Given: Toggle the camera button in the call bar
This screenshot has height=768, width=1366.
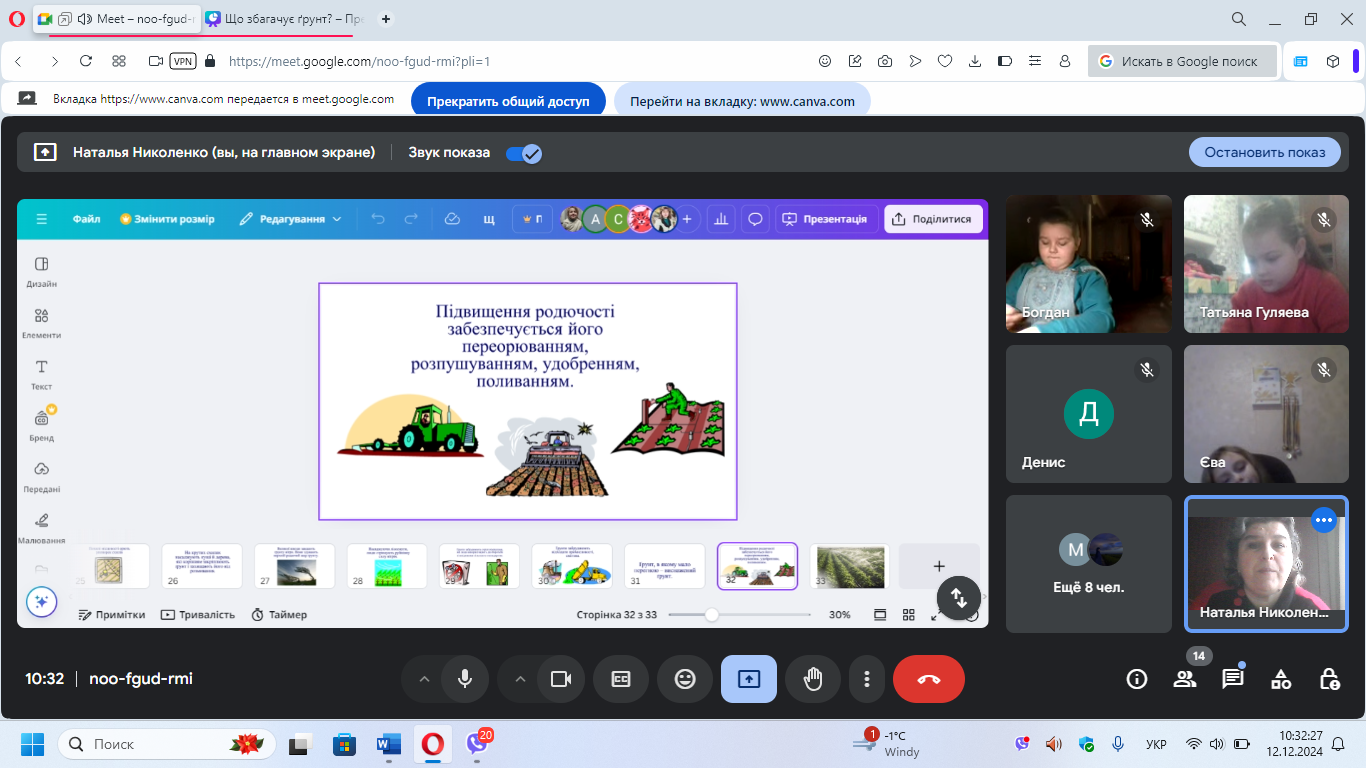Looking at the screenshot, I should tap(561, 679).
